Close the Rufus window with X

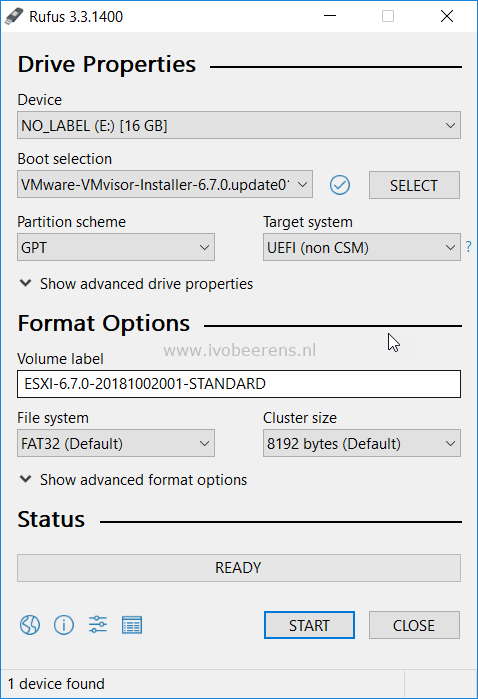click(x=447, y=16)
